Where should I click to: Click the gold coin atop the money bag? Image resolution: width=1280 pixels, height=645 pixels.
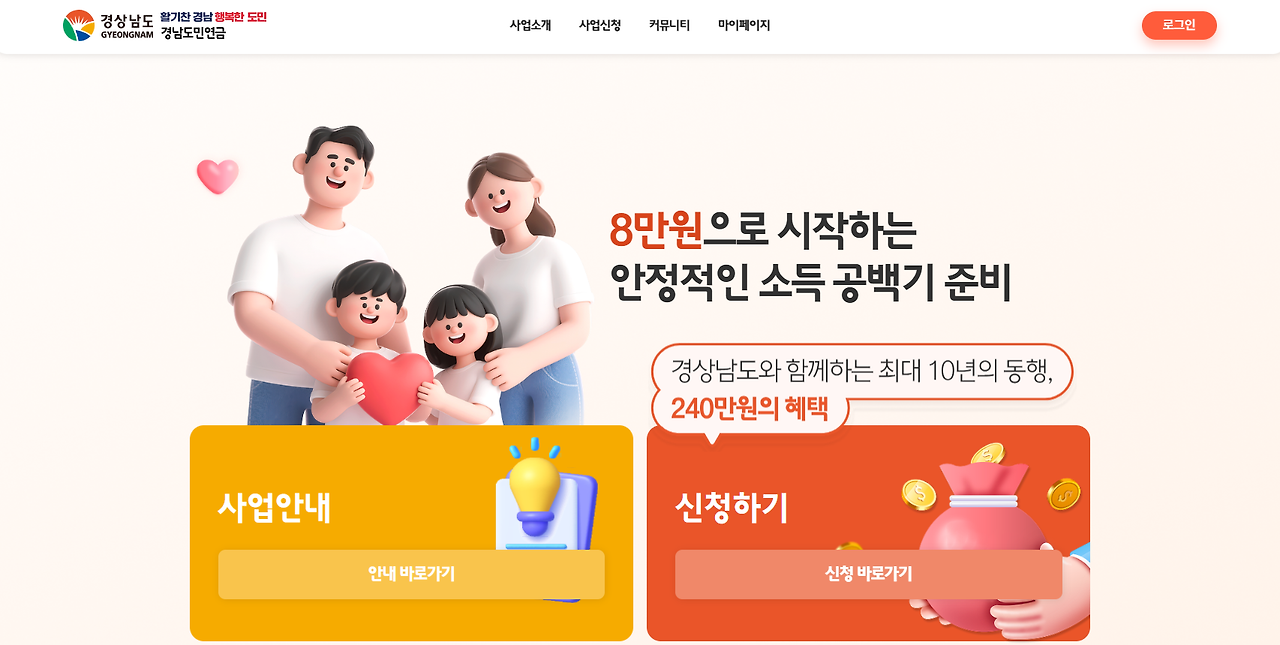coord(987,454)
